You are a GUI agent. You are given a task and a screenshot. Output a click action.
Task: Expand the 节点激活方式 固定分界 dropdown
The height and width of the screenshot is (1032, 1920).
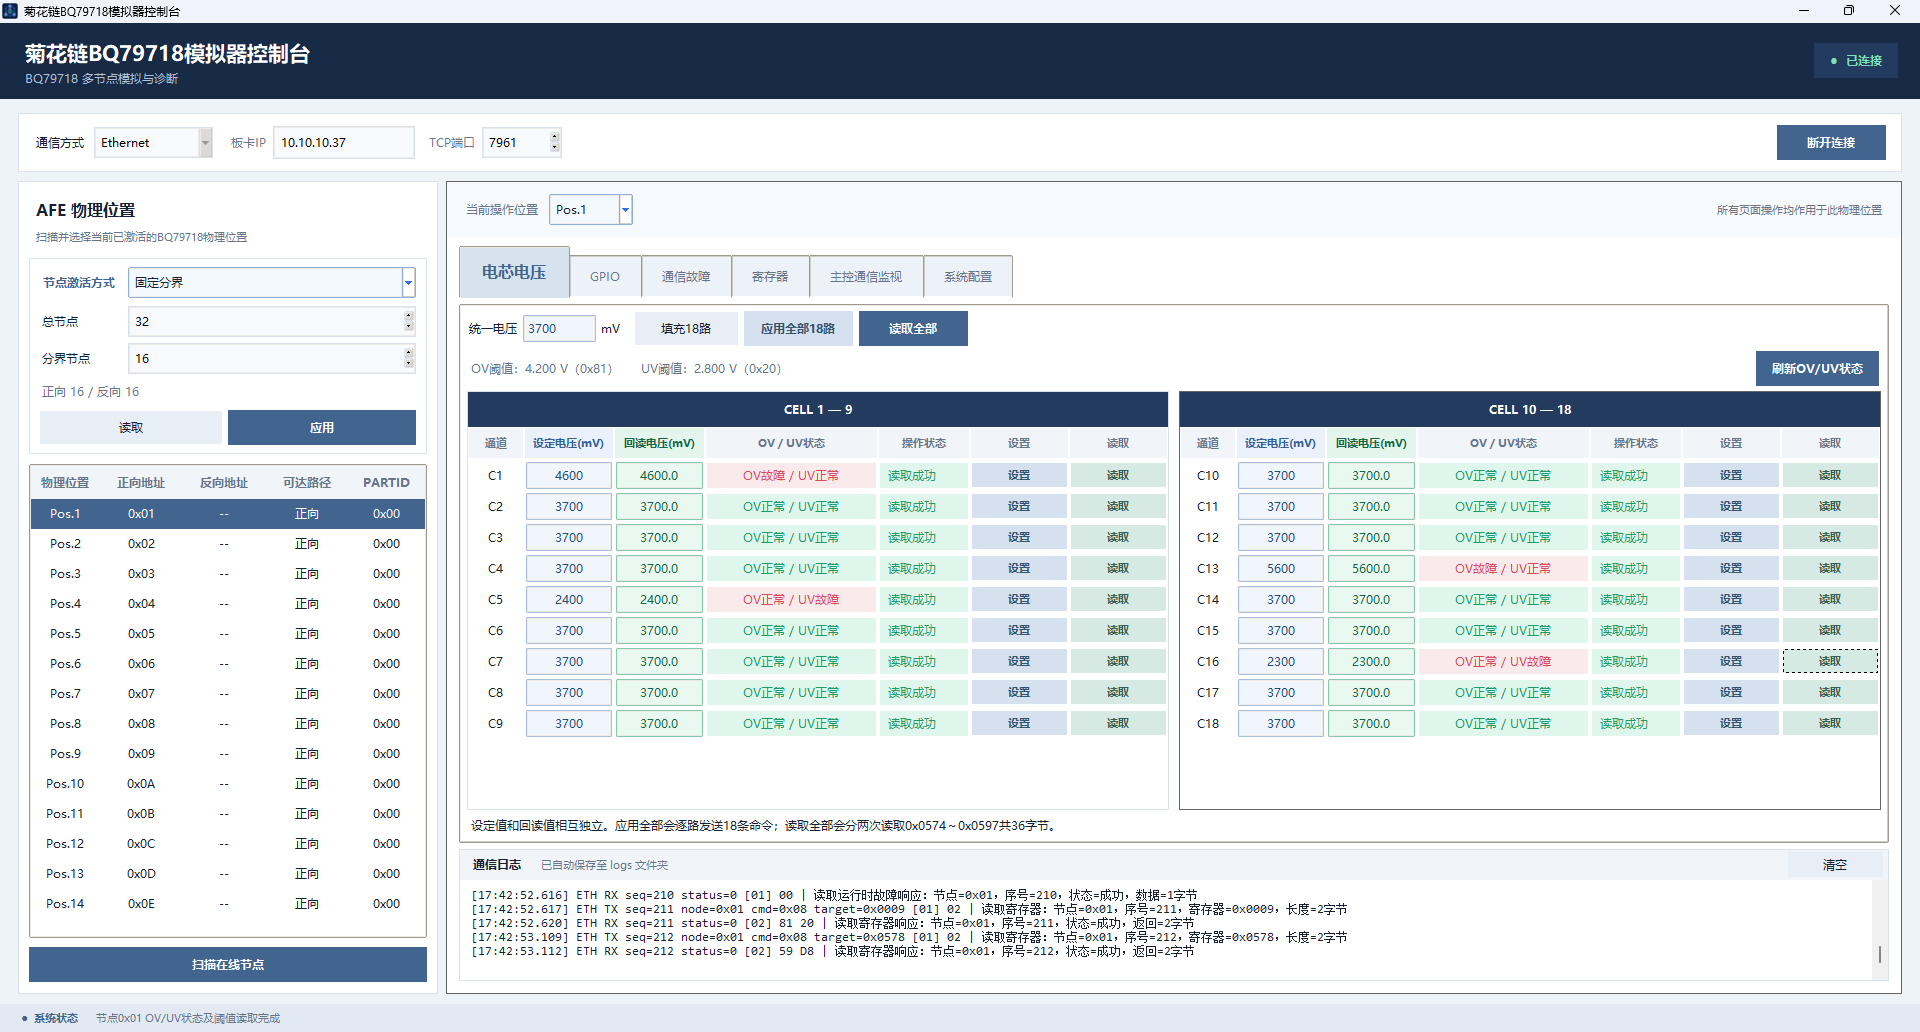[408, 283]
